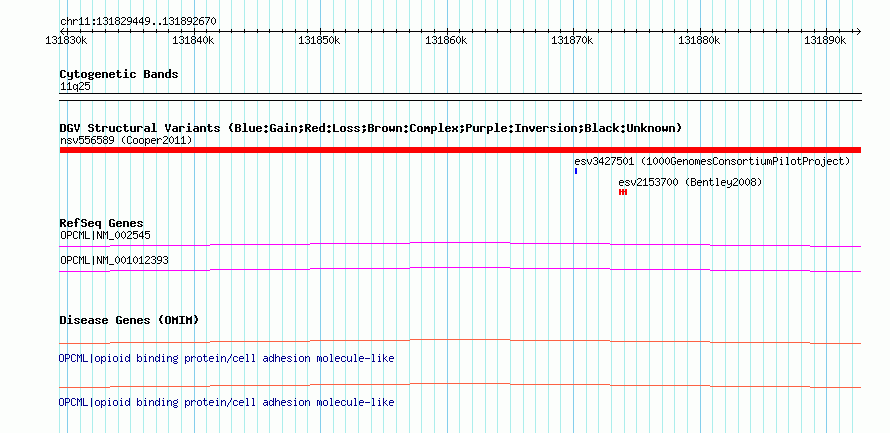The width and height of the screenshot is (890, 433).
Task: Click the Cytogenetic Bands track title
Action: 119,74
